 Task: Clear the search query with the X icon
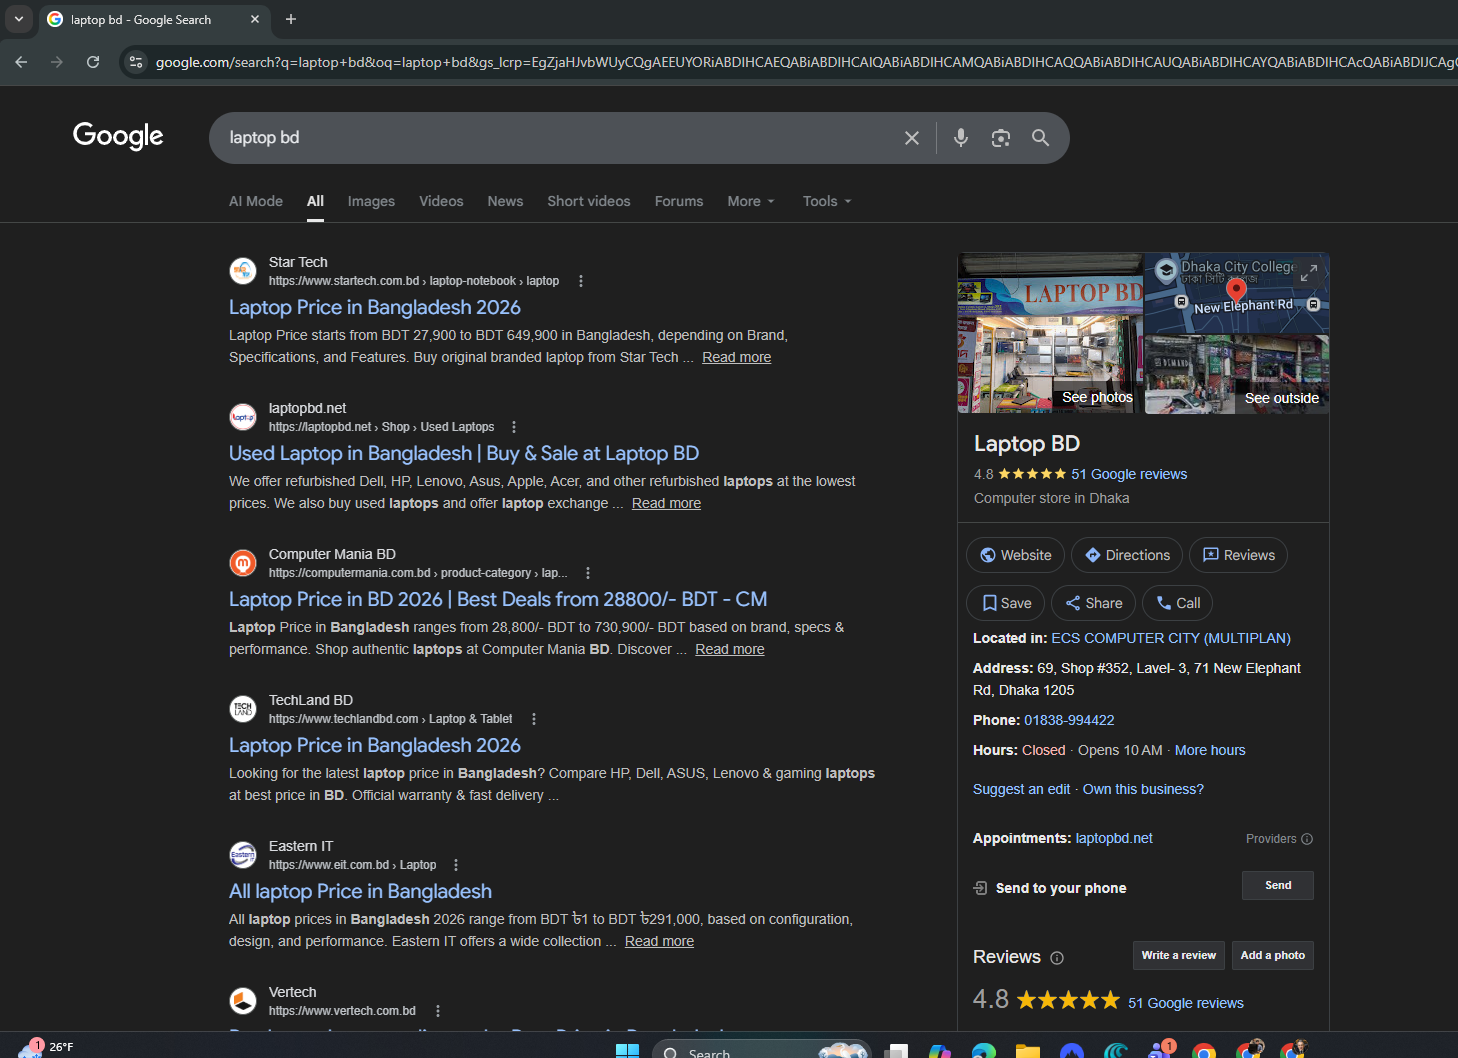point(911,137)
